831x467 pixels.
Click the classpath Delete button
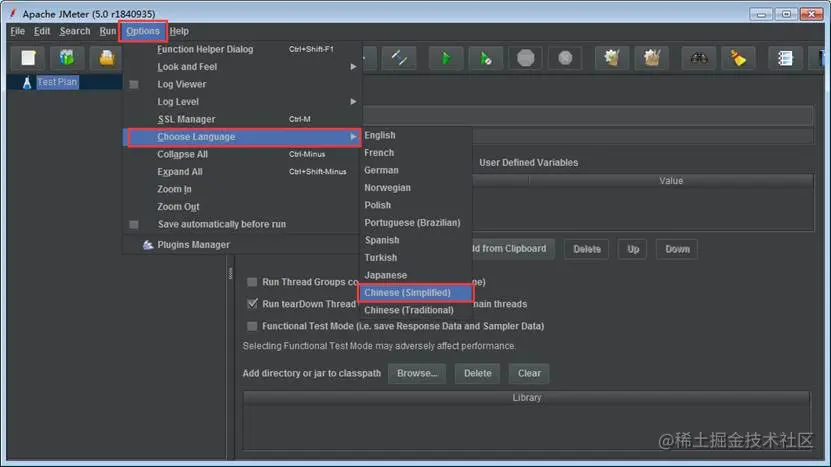tap(478, 373)
